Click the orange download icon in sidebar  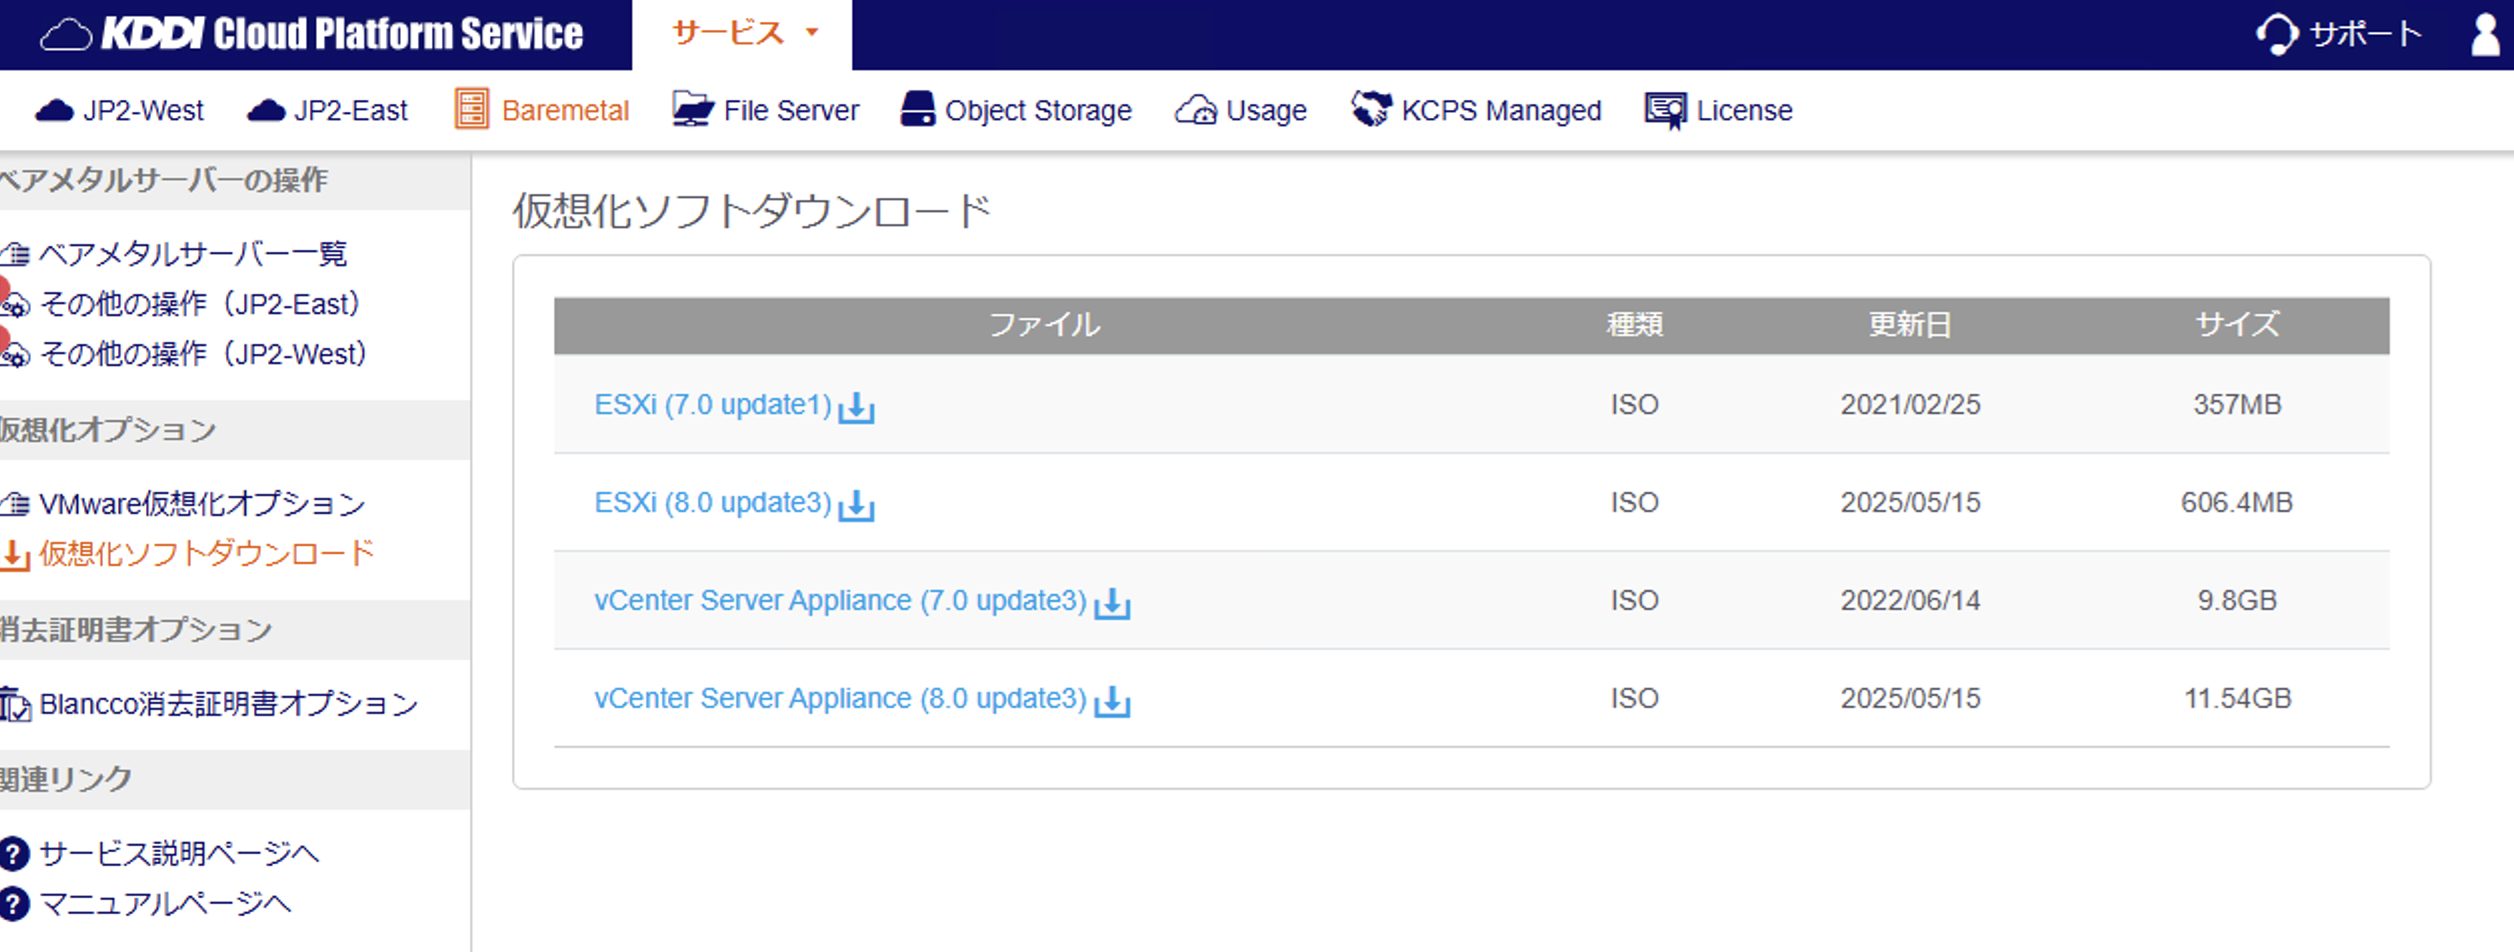(15, 555)
